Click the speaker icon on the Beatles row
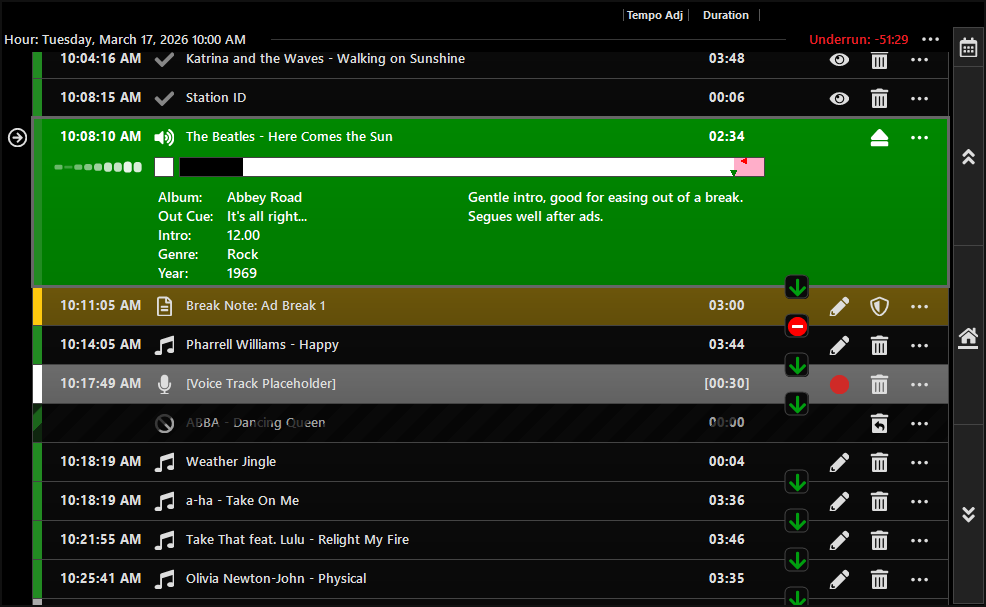The width and height of the screenshot is (986, 607). [164, 137]
